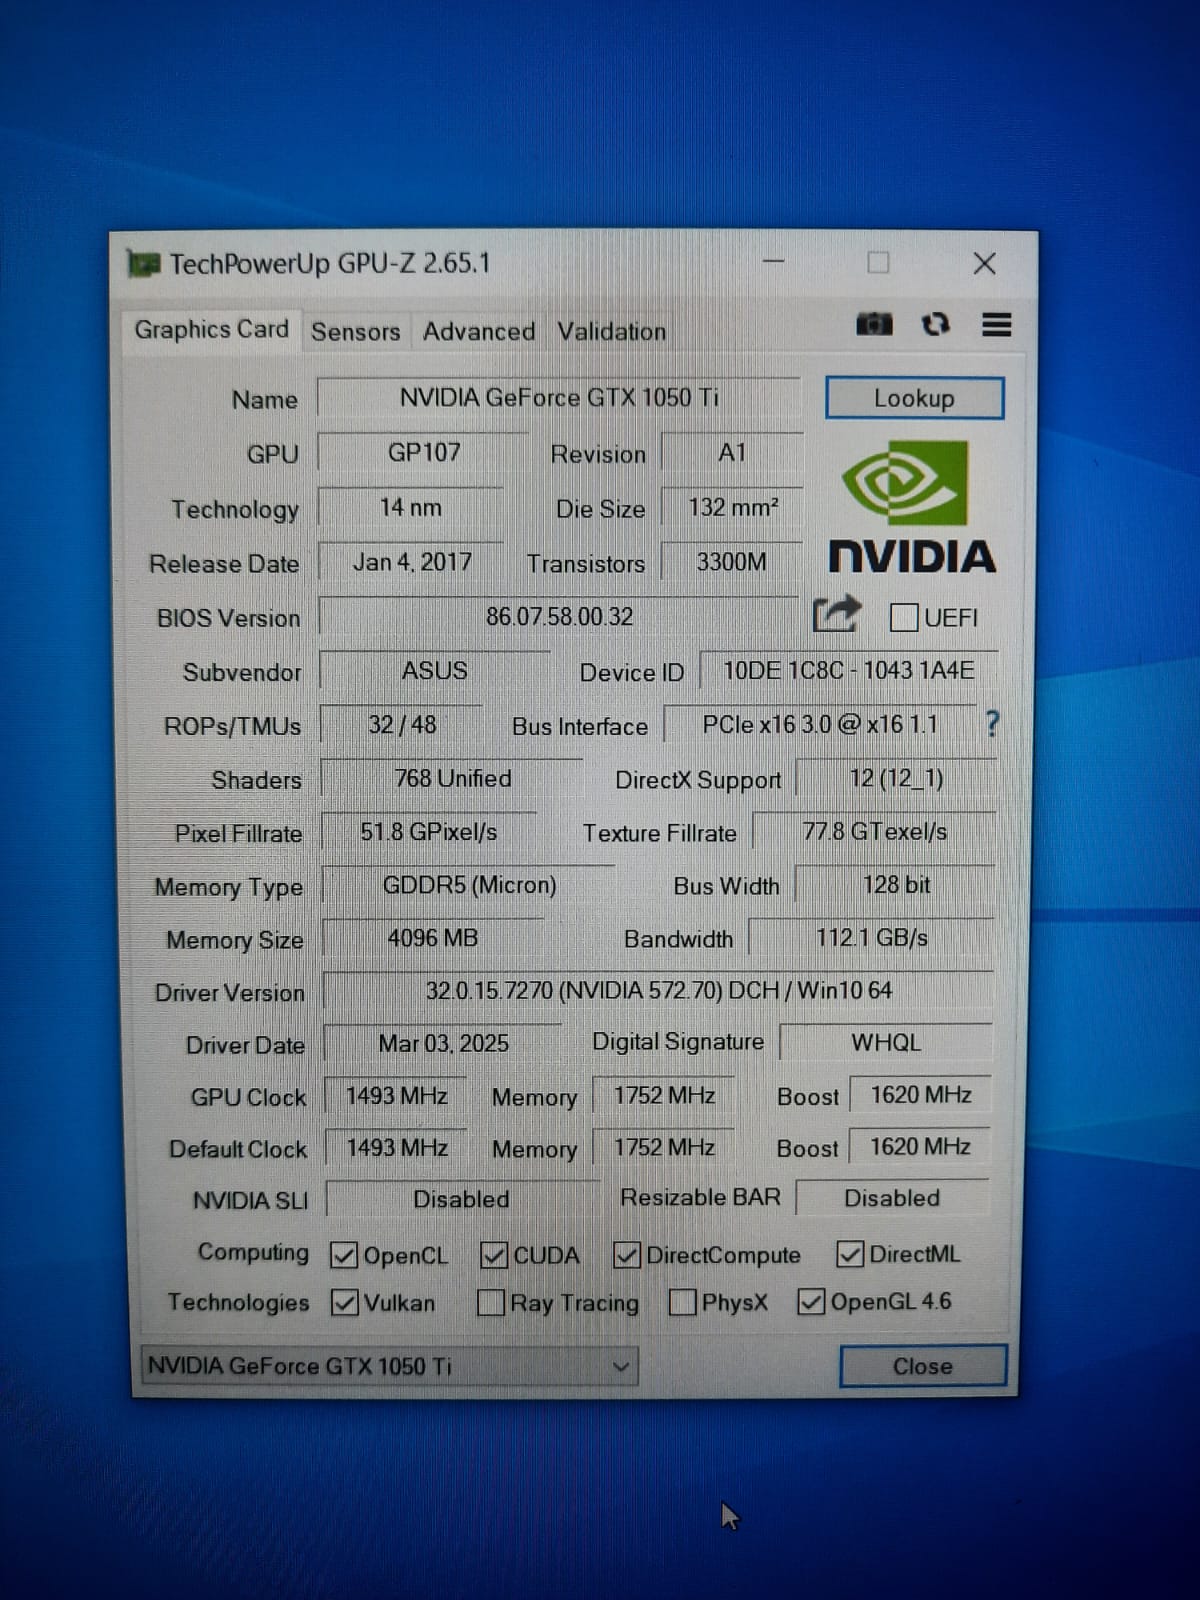Toggle the Vulkan checkbox
The height and width of the screenshot is (1600, 1200).
pos(345,1302)
